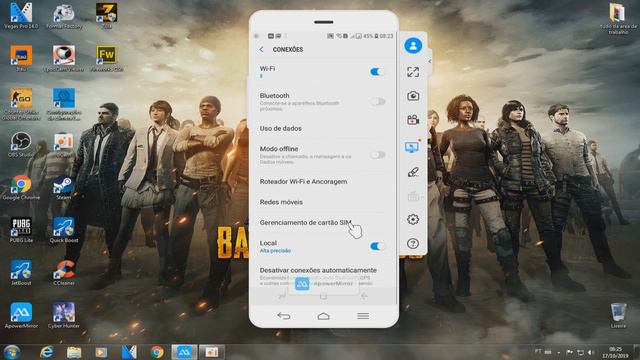640x360 pixels.
Task: Open ApowerMirror desktop shortcut
Action: 21,316
